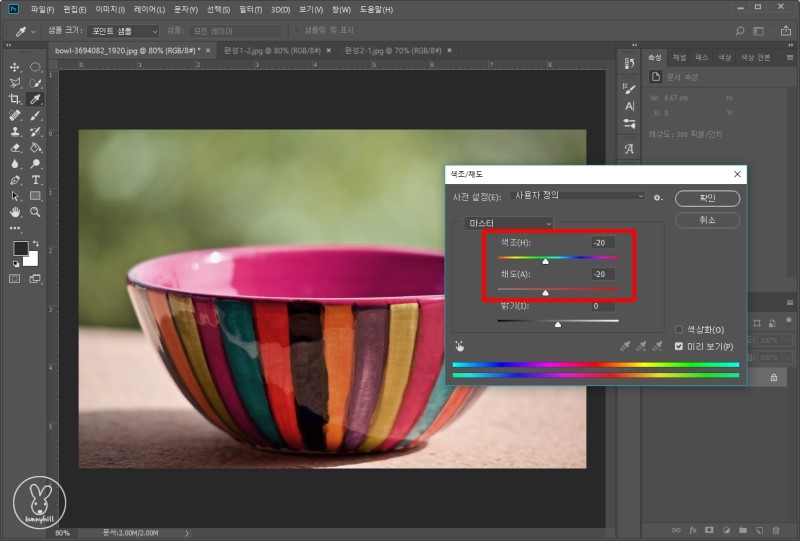Enable the 색상화 (Colorize) checkbox
The height and width of the screenshot is (541, 800).
click(x=679, y=329)
